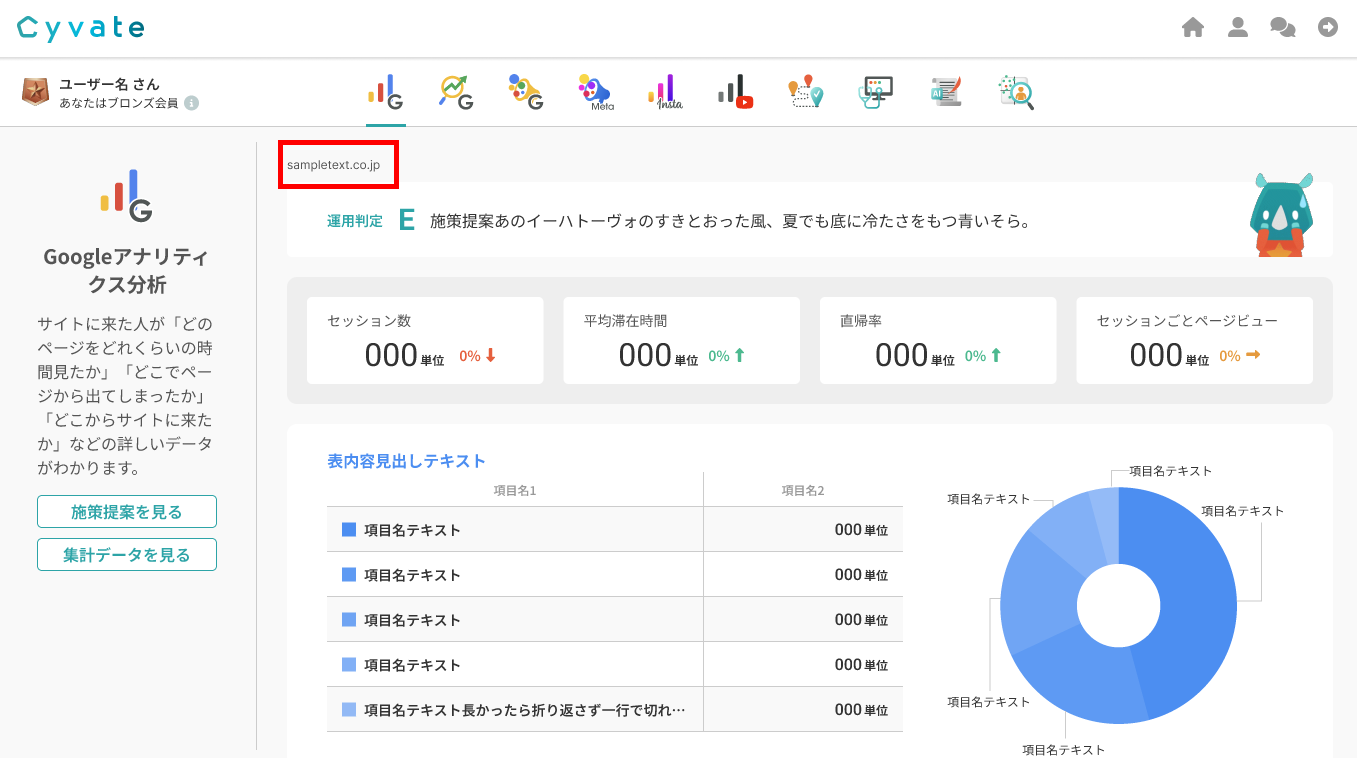Screen dimensions: 1357x758
Task: Click the logout arrow icon
Action: [1328, 28]
